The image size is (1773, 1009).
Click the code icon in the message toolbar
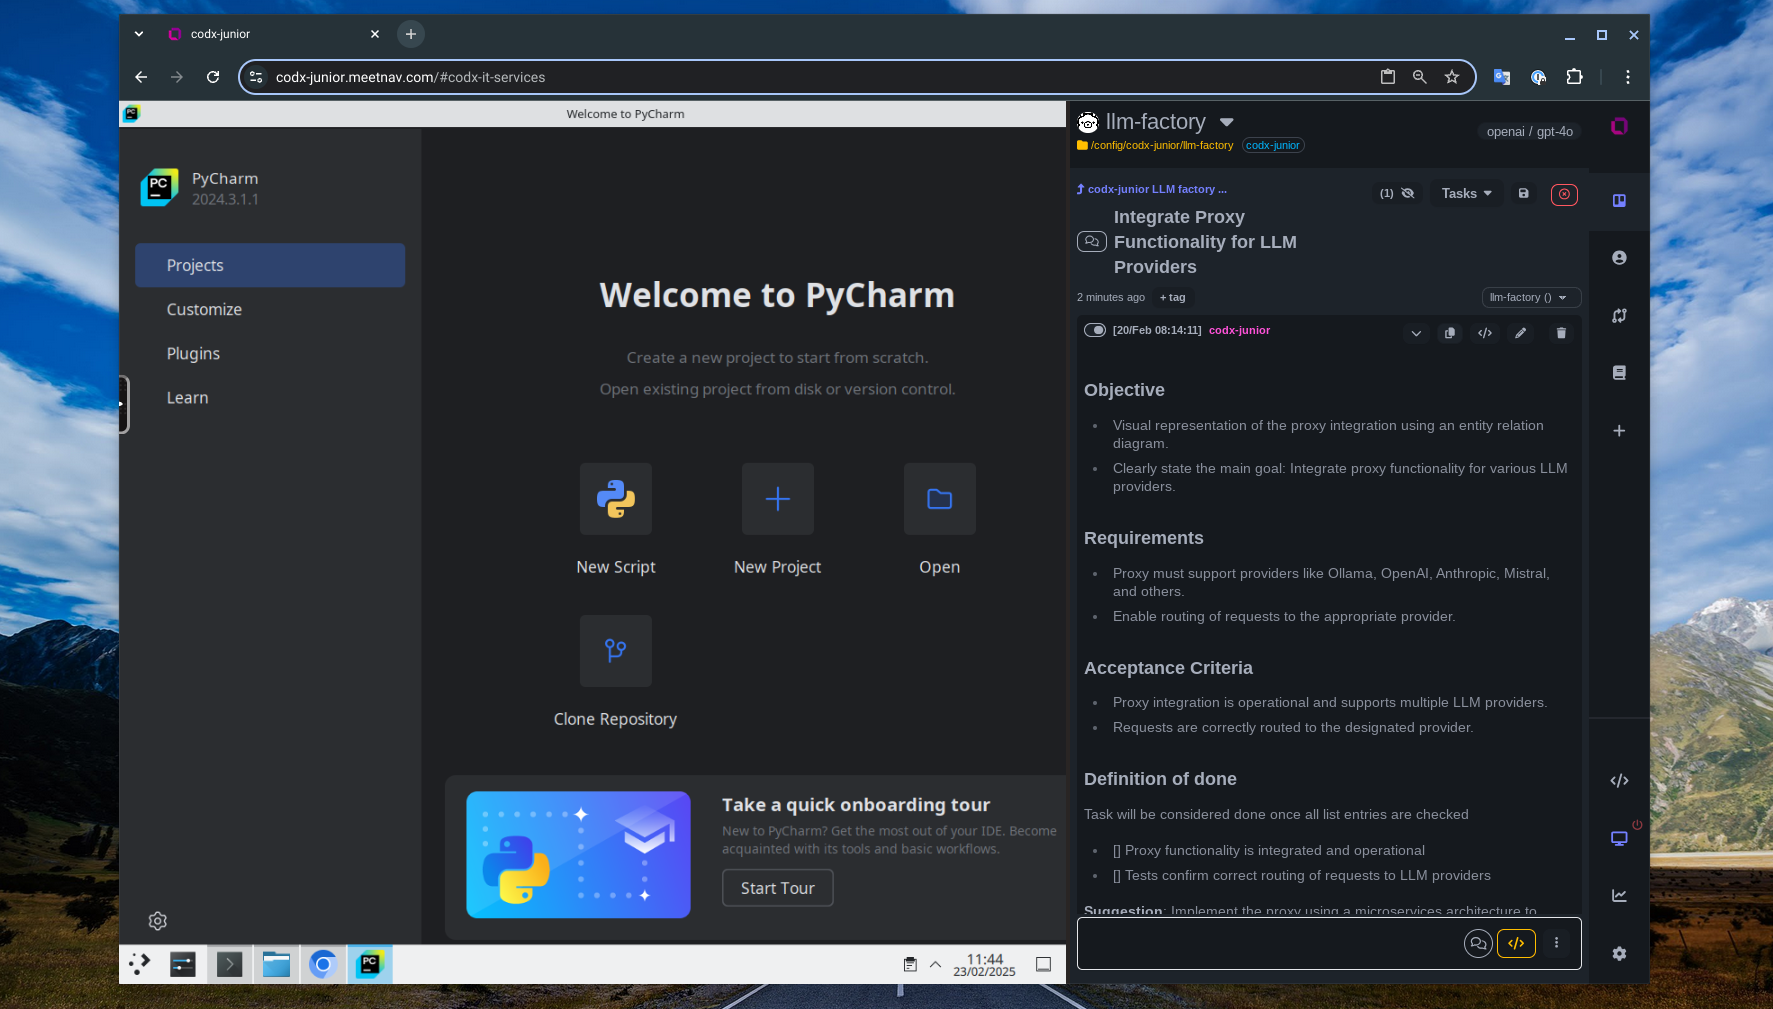(1485, 333)
